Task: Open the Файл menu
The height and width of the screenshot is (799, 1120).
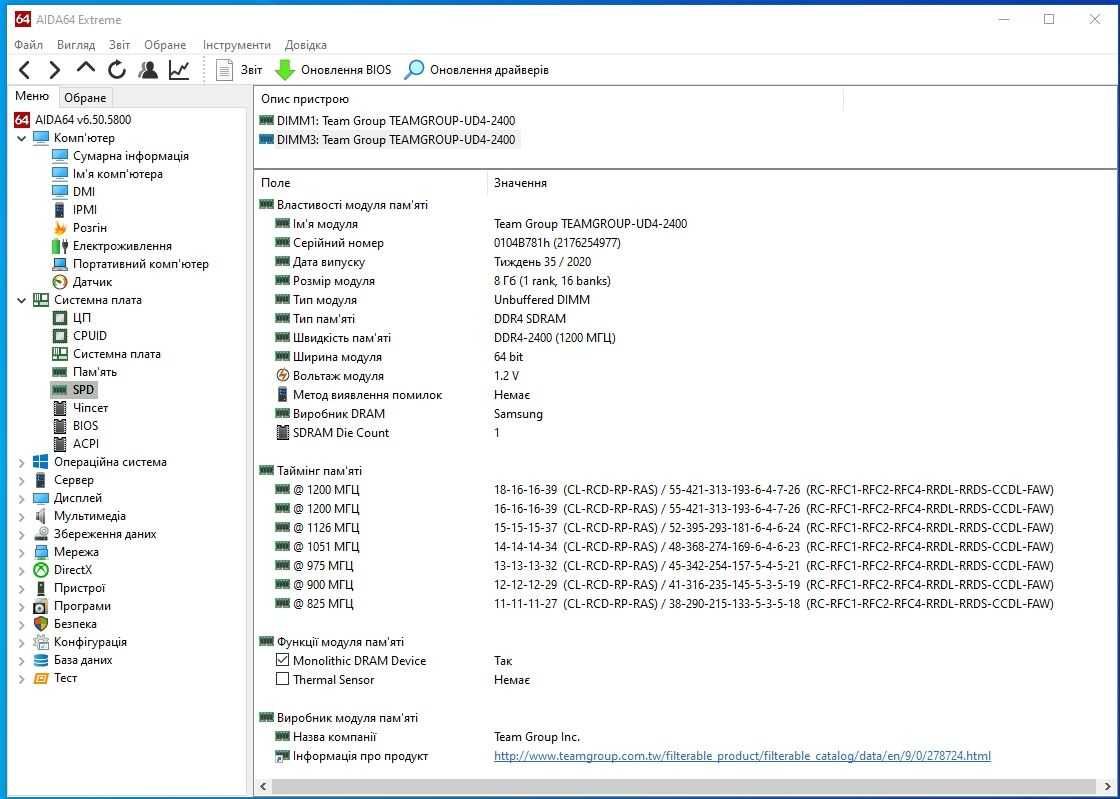Action: click(29, 44)
